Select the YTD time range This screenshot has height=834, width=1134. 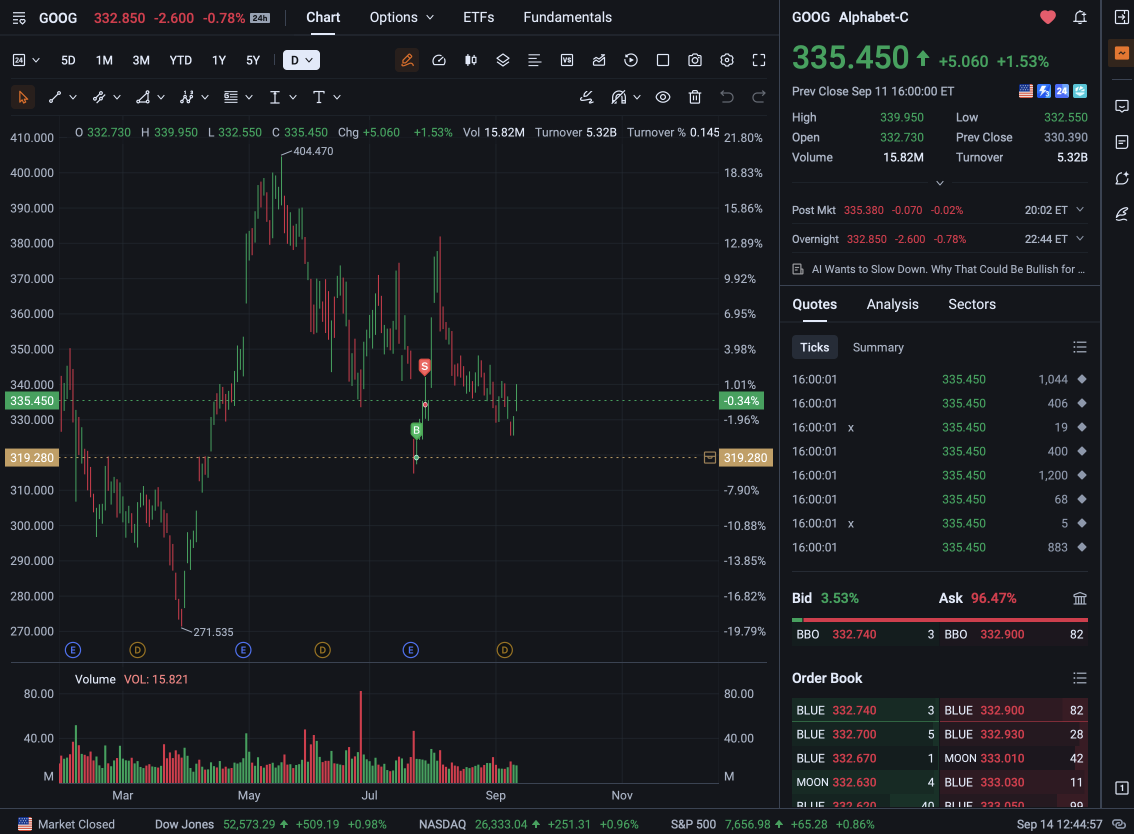pos(181,60)
